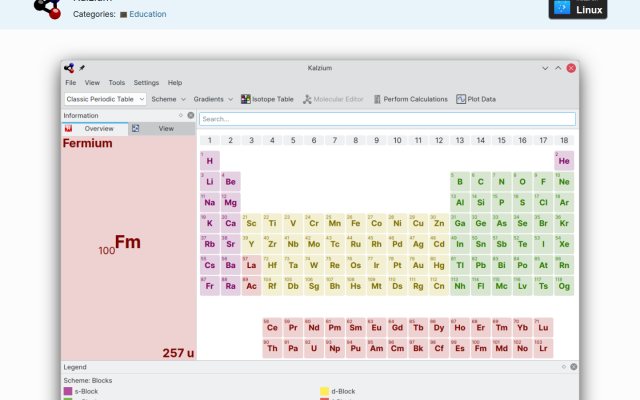Image resolution: width=640 pixels, height=400 pixels.
Task: Expand the Gradients dropdown
Action: click(213, 99)
